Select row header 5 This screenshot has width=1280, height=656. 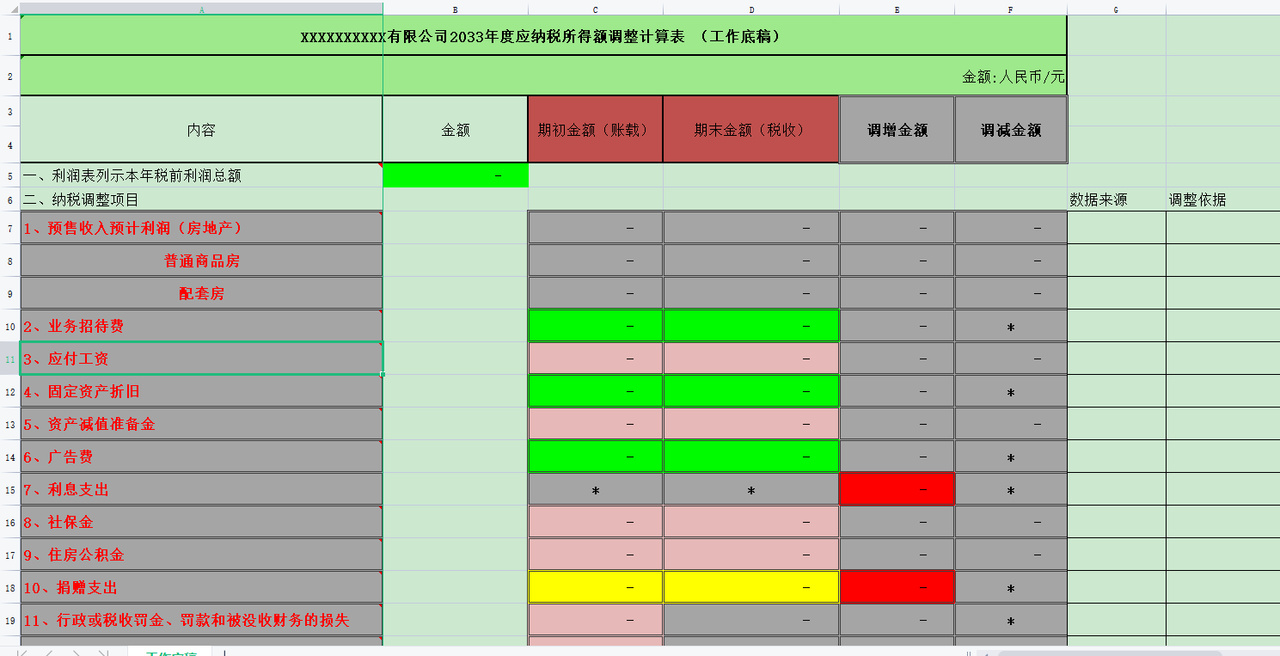9,175
